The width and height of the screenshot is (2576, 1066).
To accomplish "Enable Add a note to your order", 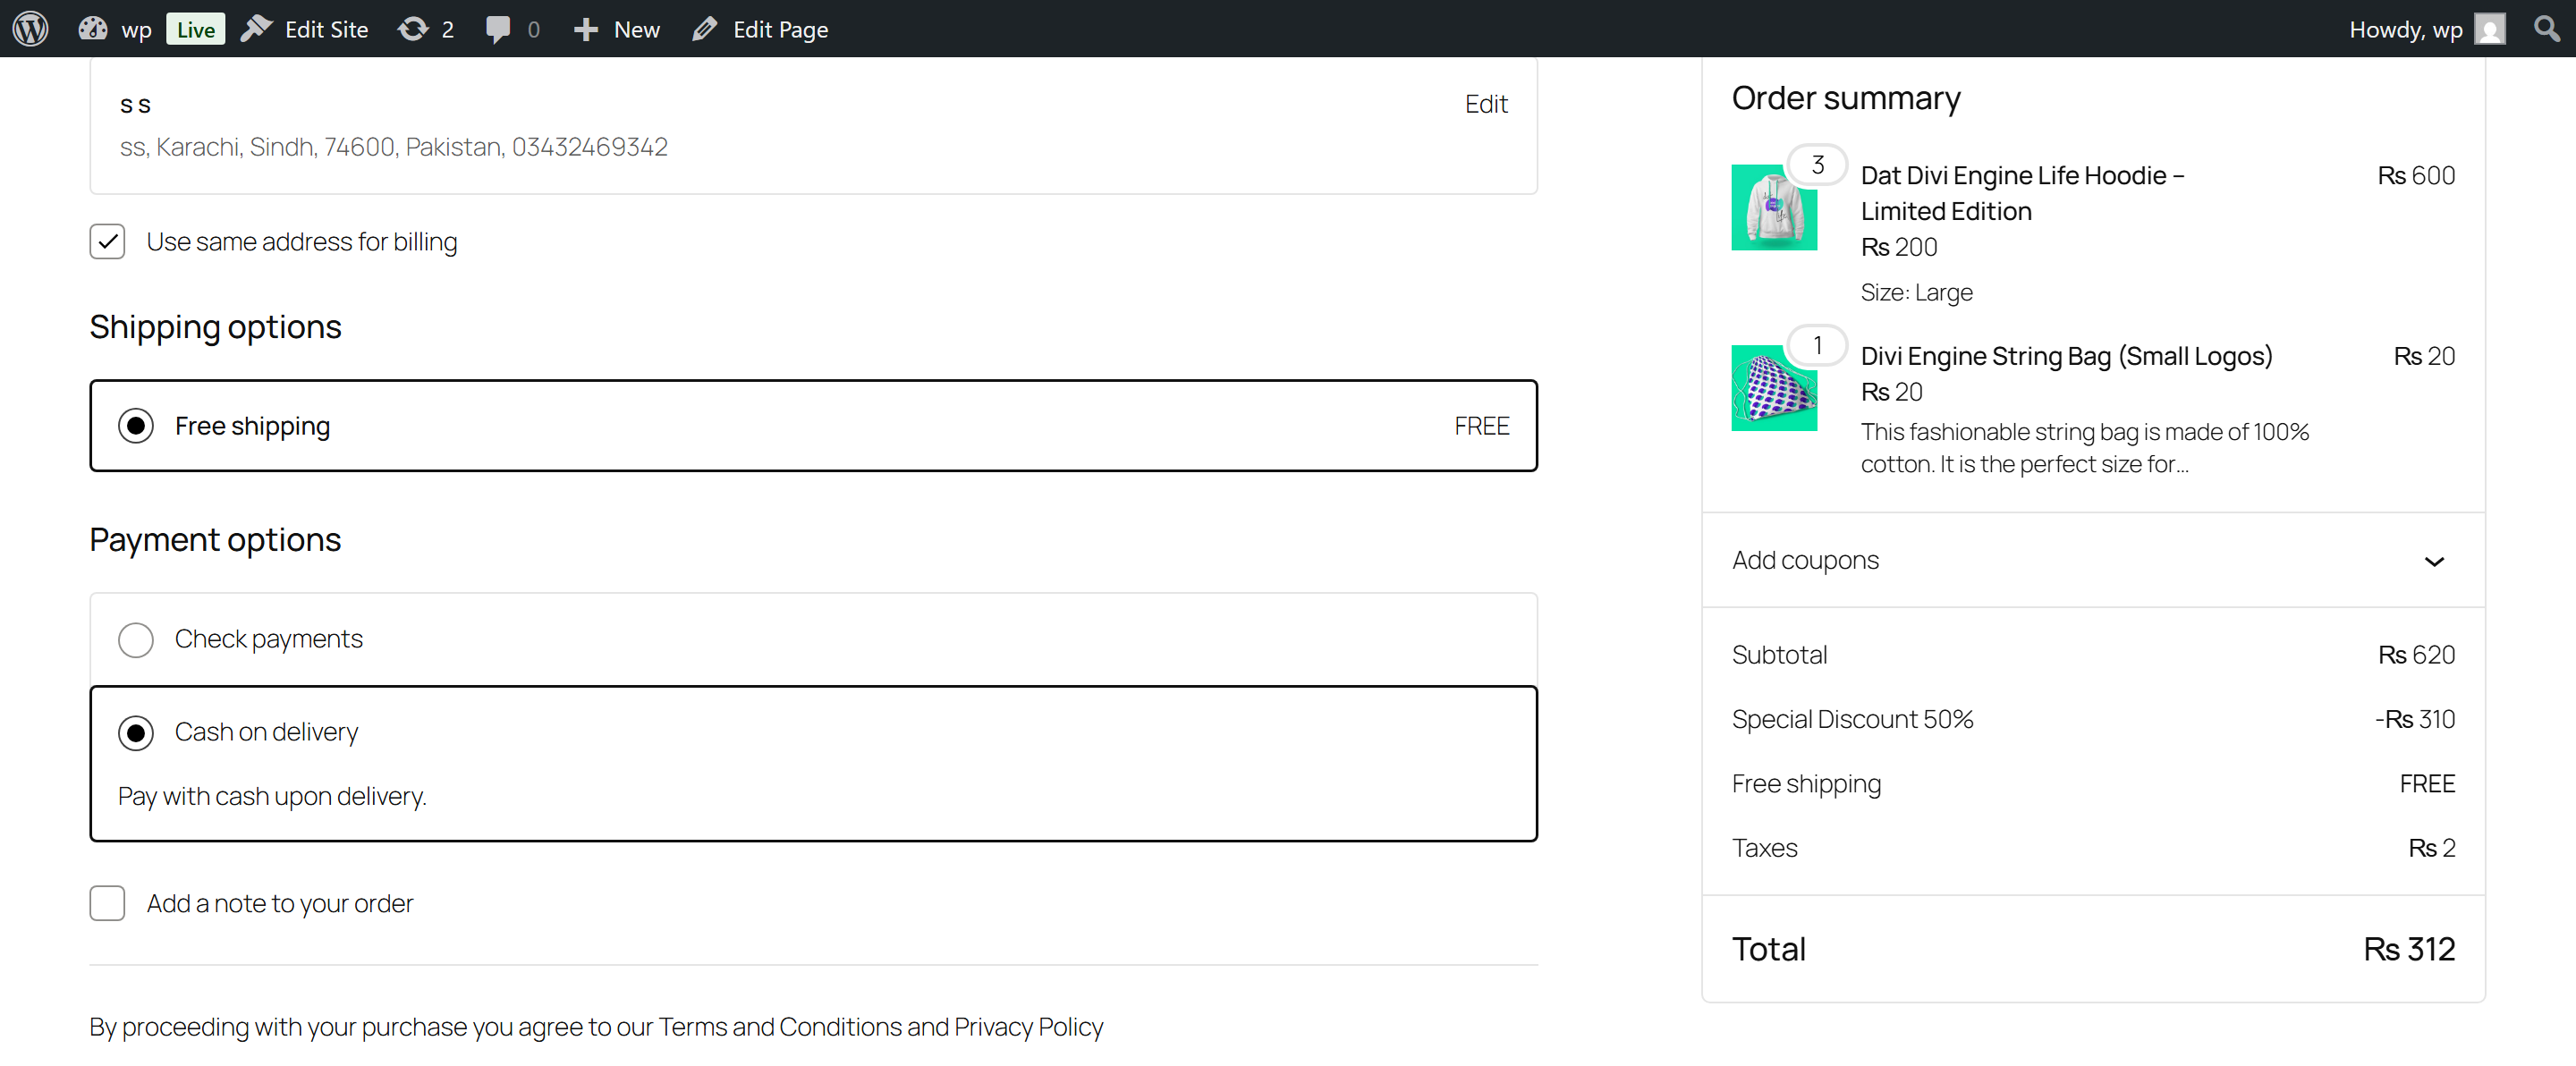I will click(x=107, y=903).
